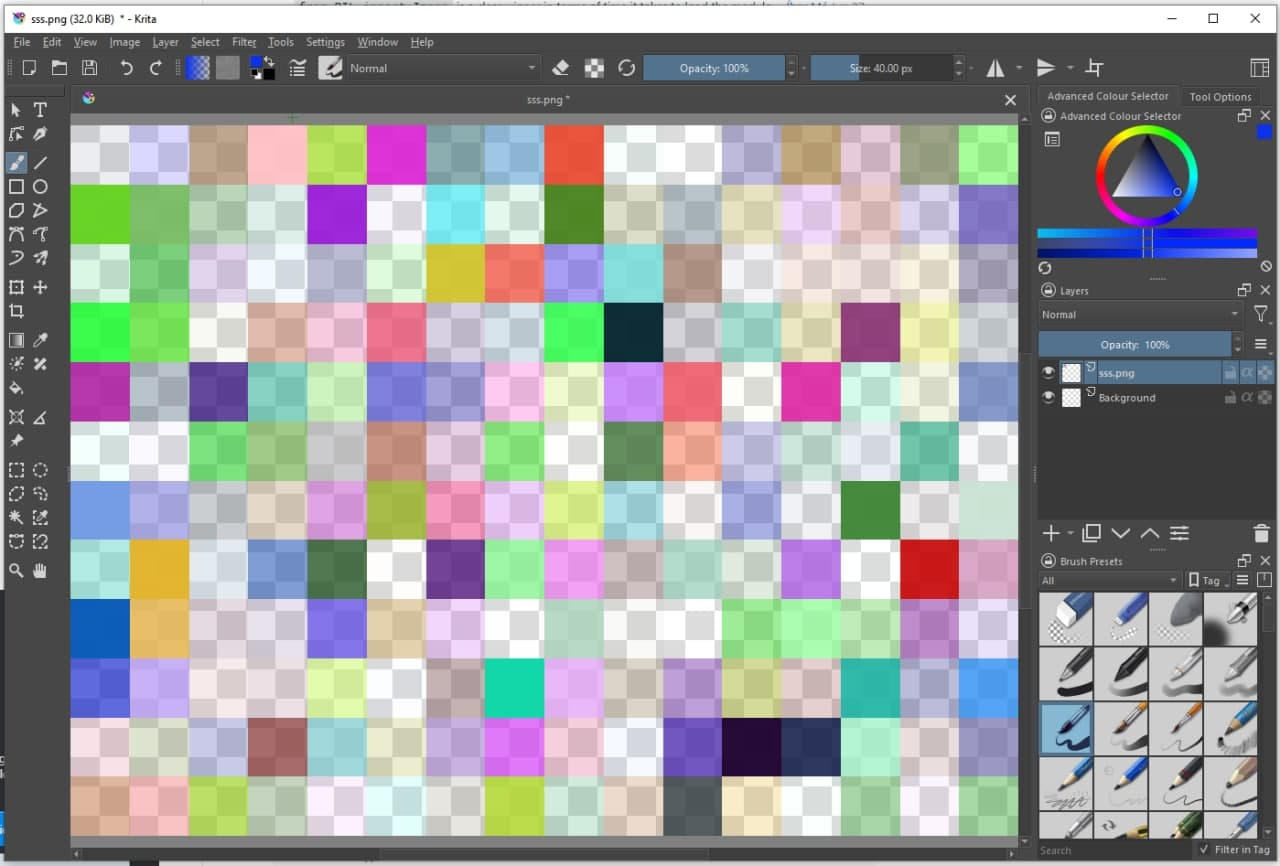Select the Crop tool
Viewport: 1280px width, 866px height.
click(17, 312)
